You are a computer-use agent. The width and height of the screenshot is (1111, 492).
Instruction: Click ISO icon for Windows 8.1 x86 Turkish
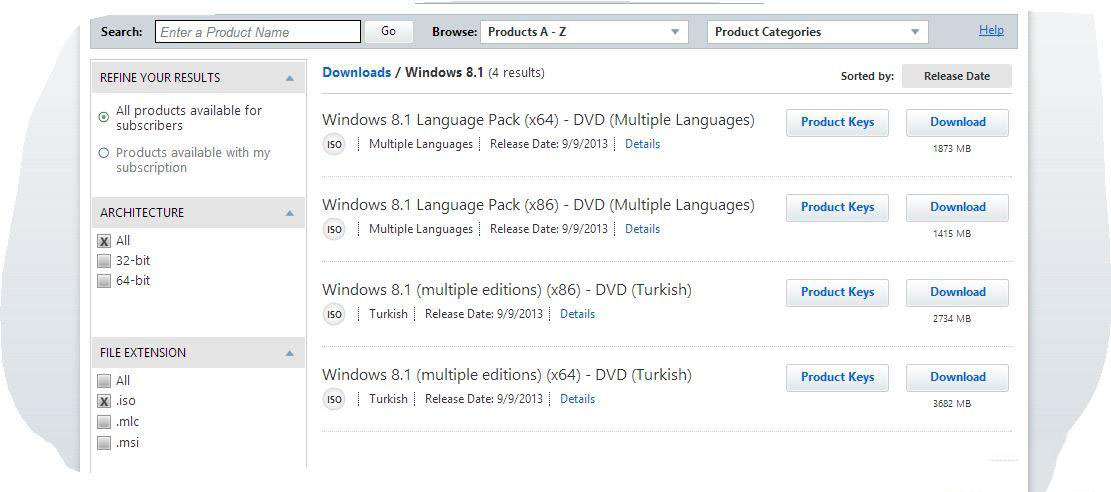pos(334,314)
